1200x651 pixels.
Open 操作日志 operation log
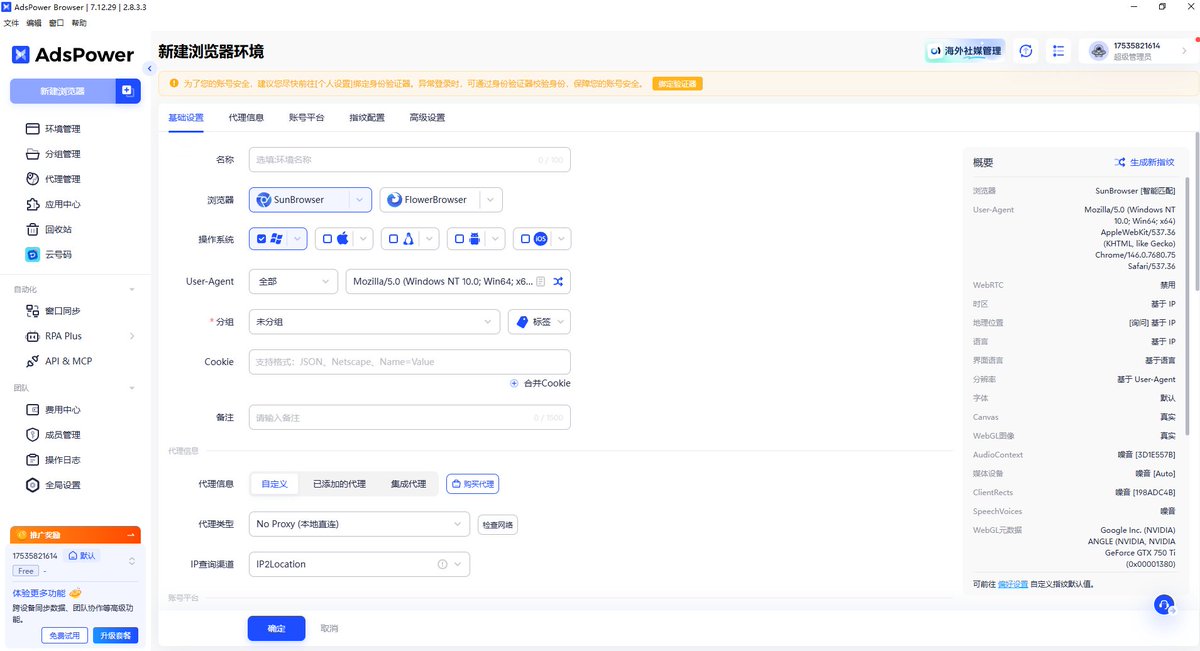[63, 460]
